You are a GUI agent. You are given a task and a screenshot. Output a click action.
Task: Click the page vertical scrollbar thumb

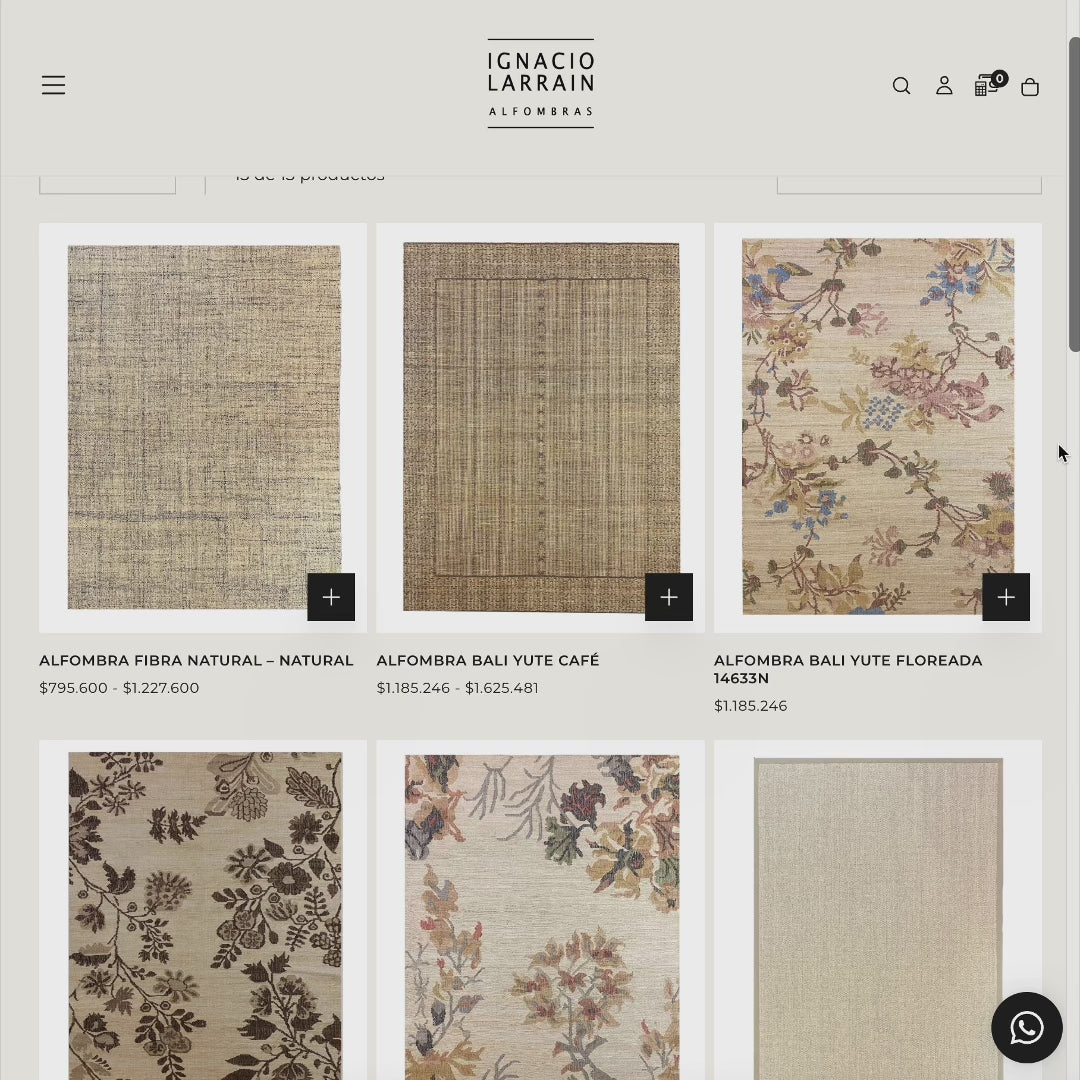point(1074,194)
